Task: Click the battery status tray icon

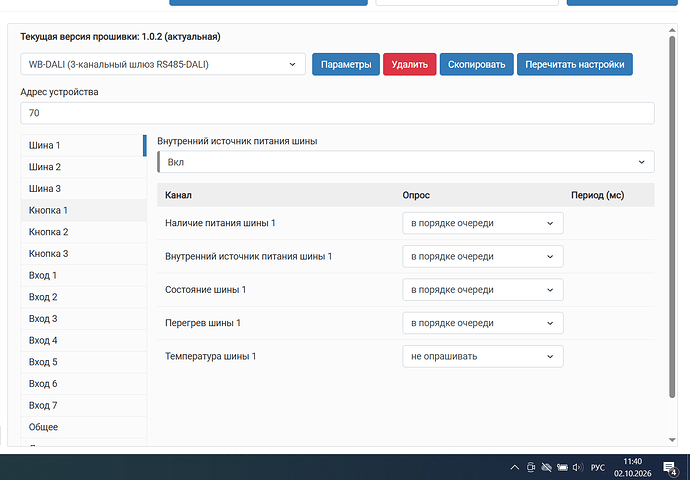Action: (562, 467)
